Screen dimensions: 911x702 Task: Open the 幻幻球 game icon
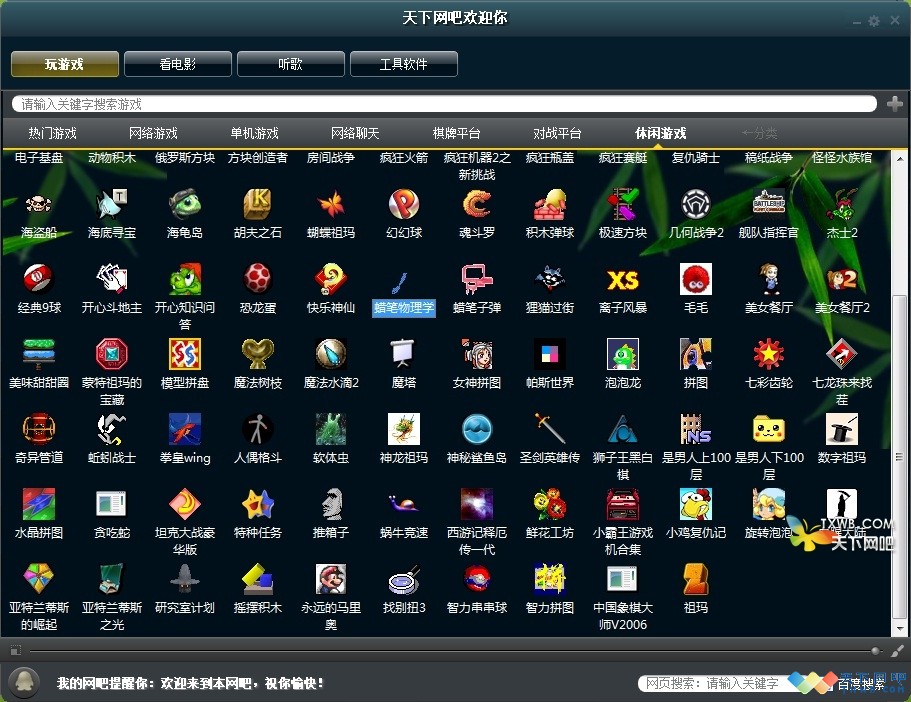click(404, 207)
